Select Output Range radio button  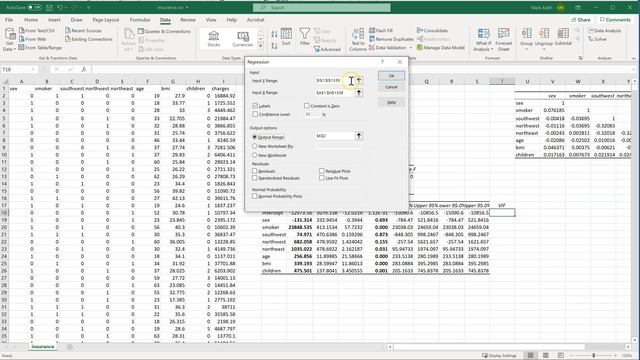click(x=255, y=137)
